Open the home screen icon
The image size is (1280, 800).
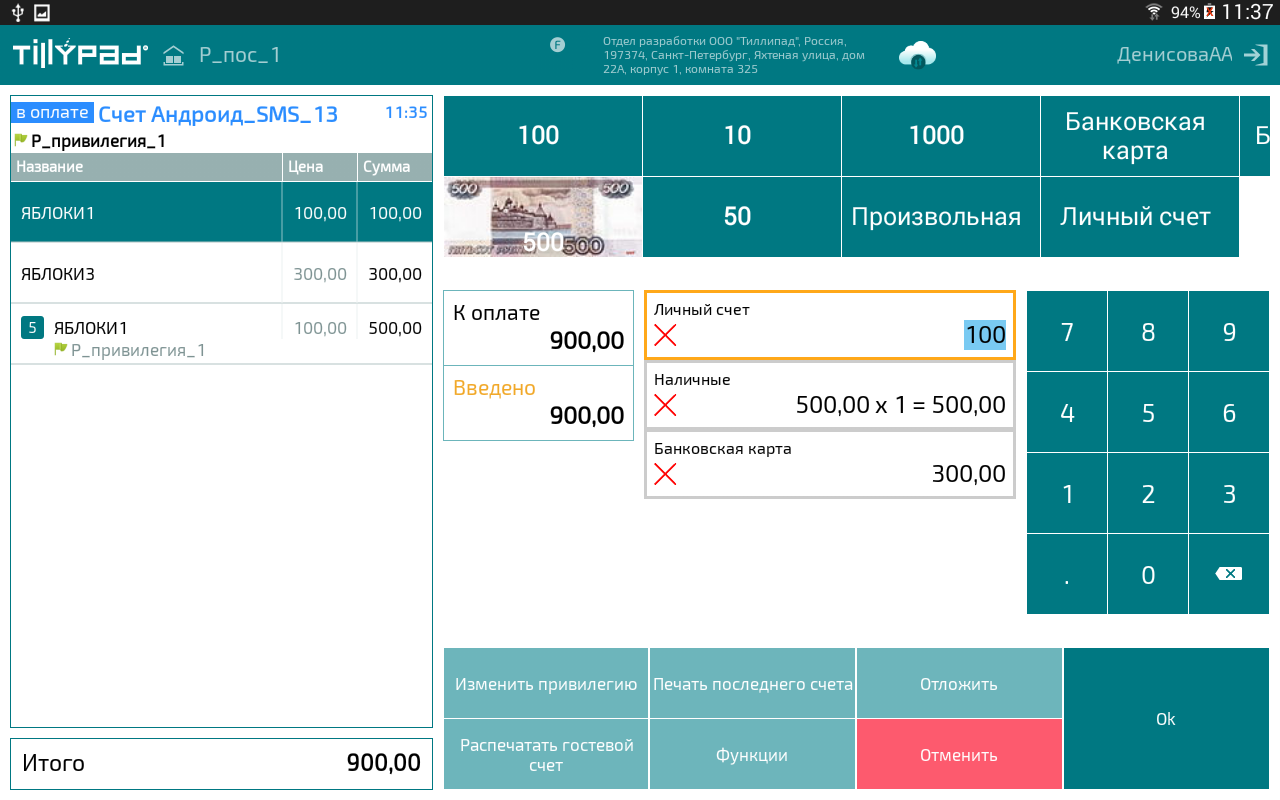pyautogui.click(x=174, y=55)
